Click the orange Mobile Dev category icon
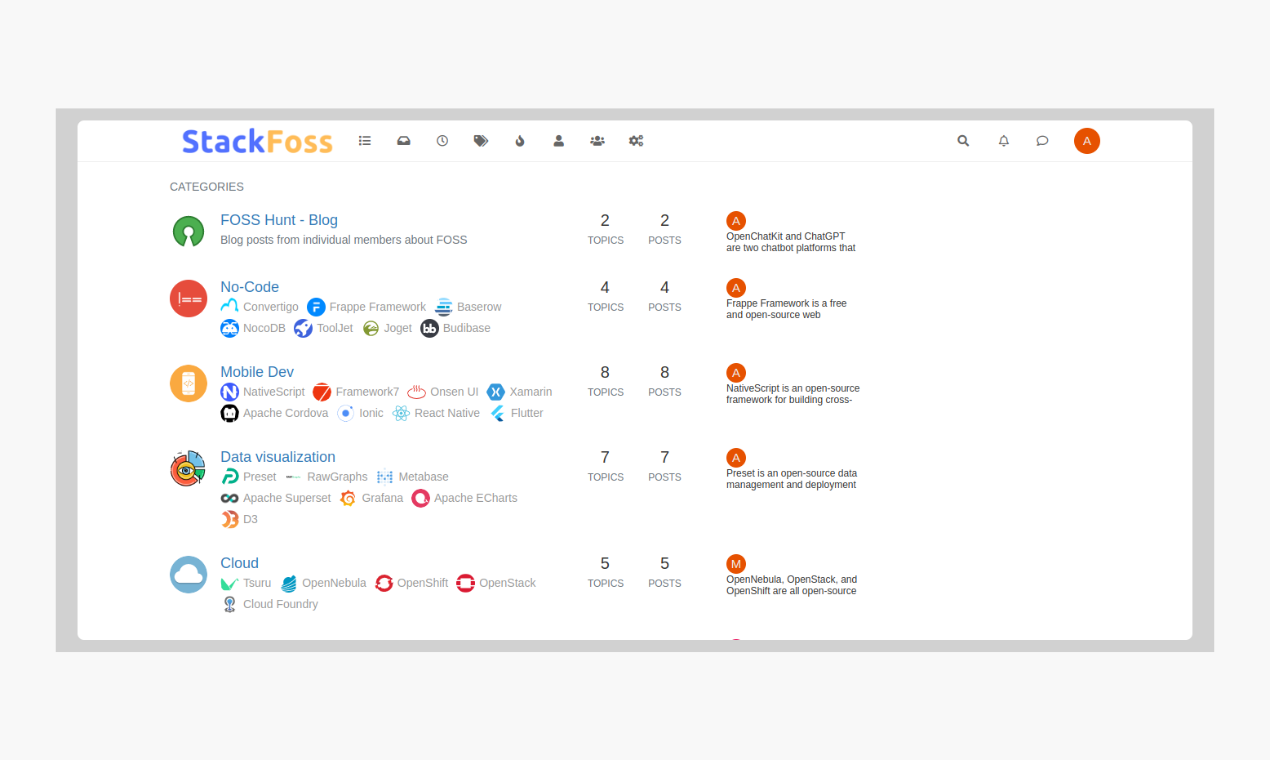 (188, 383)
